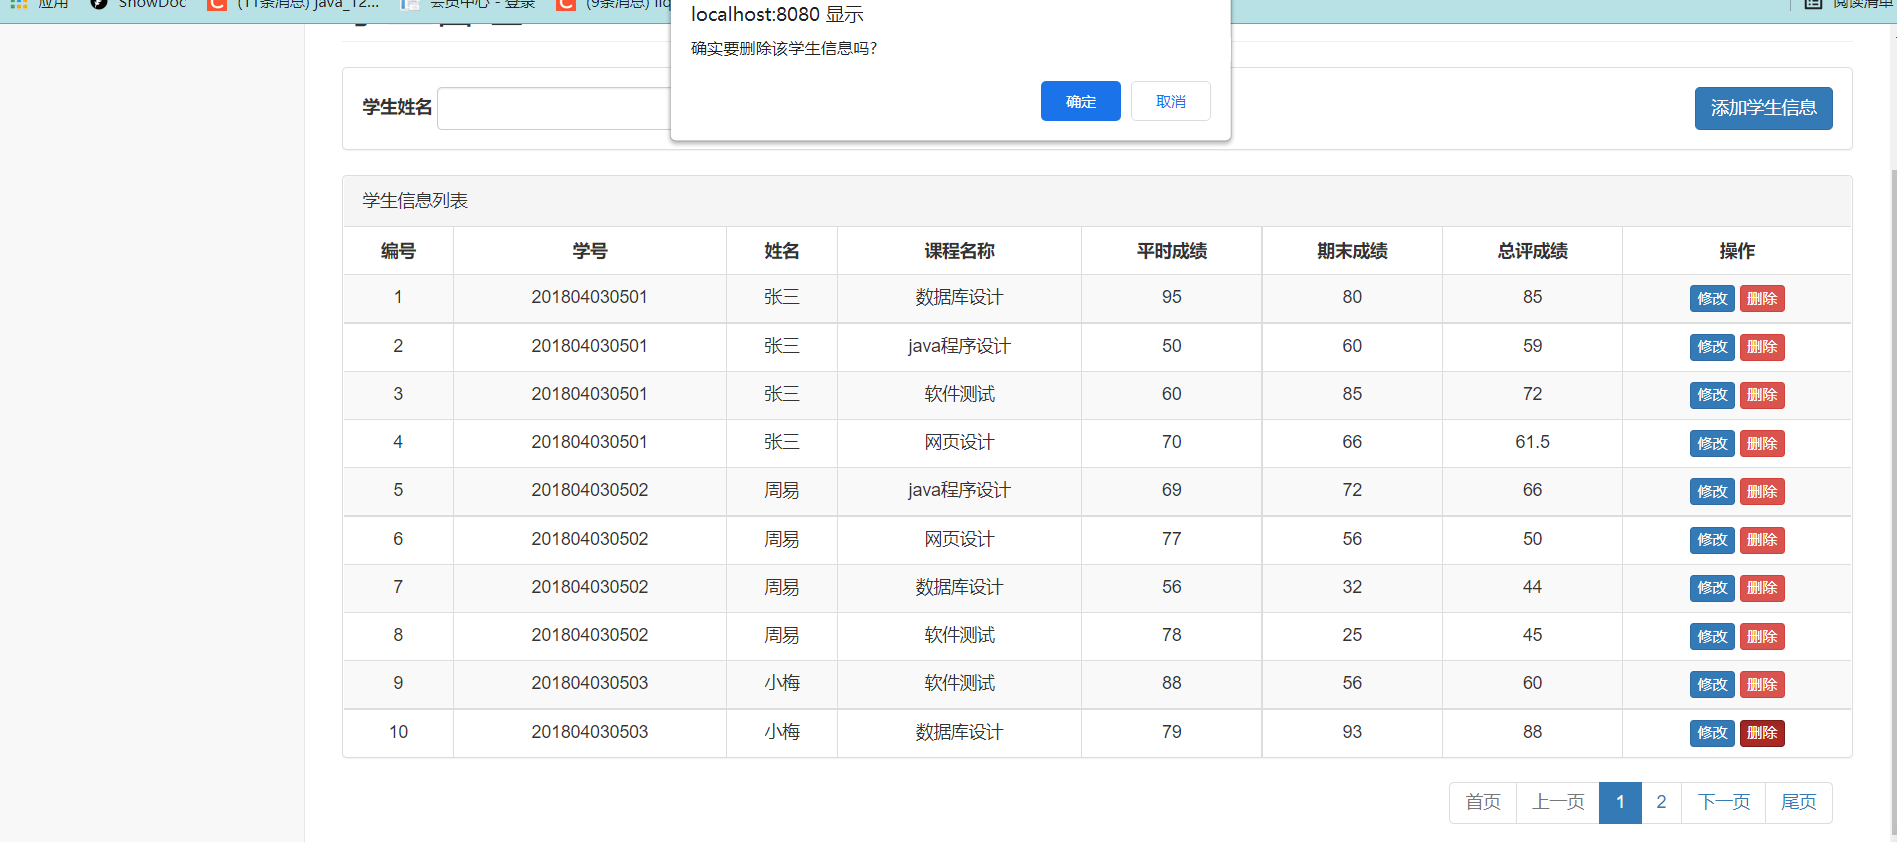Click the vertical page scrollbar
Viewport: 1897px width, 842px height.
click(x=1893, y=500)
